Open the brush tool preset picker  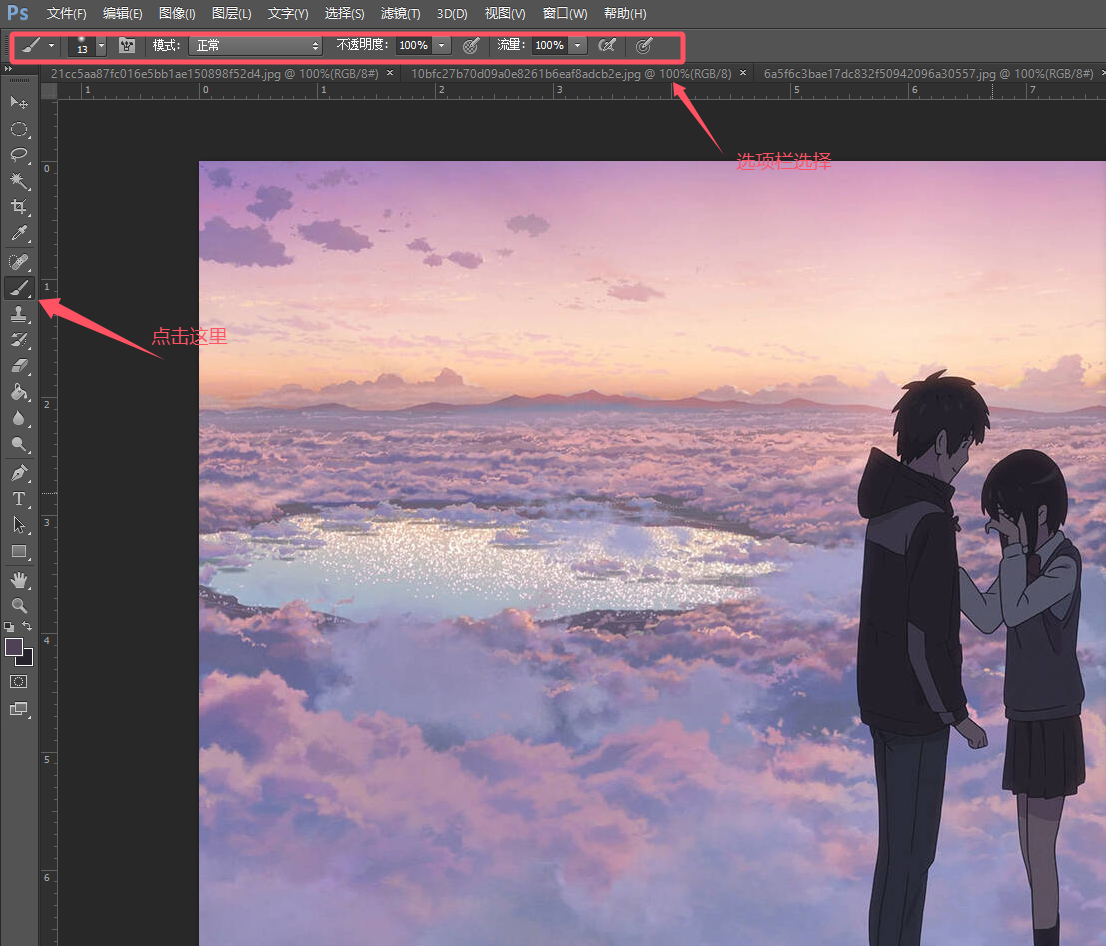(x=30, y=46)
